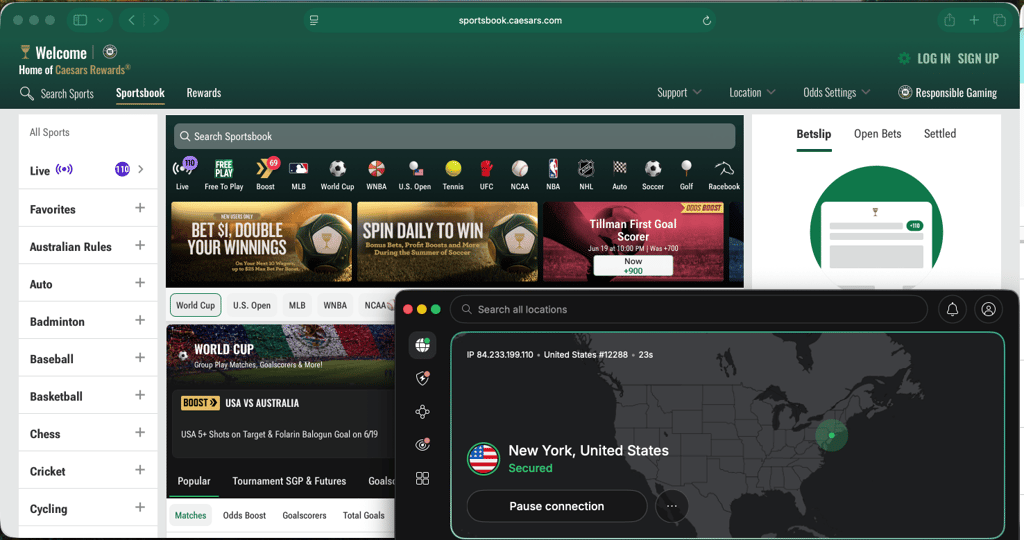Open new Safari tab with plus icon
This screenshot has height=540, width=1024.
tap(974, 20)
